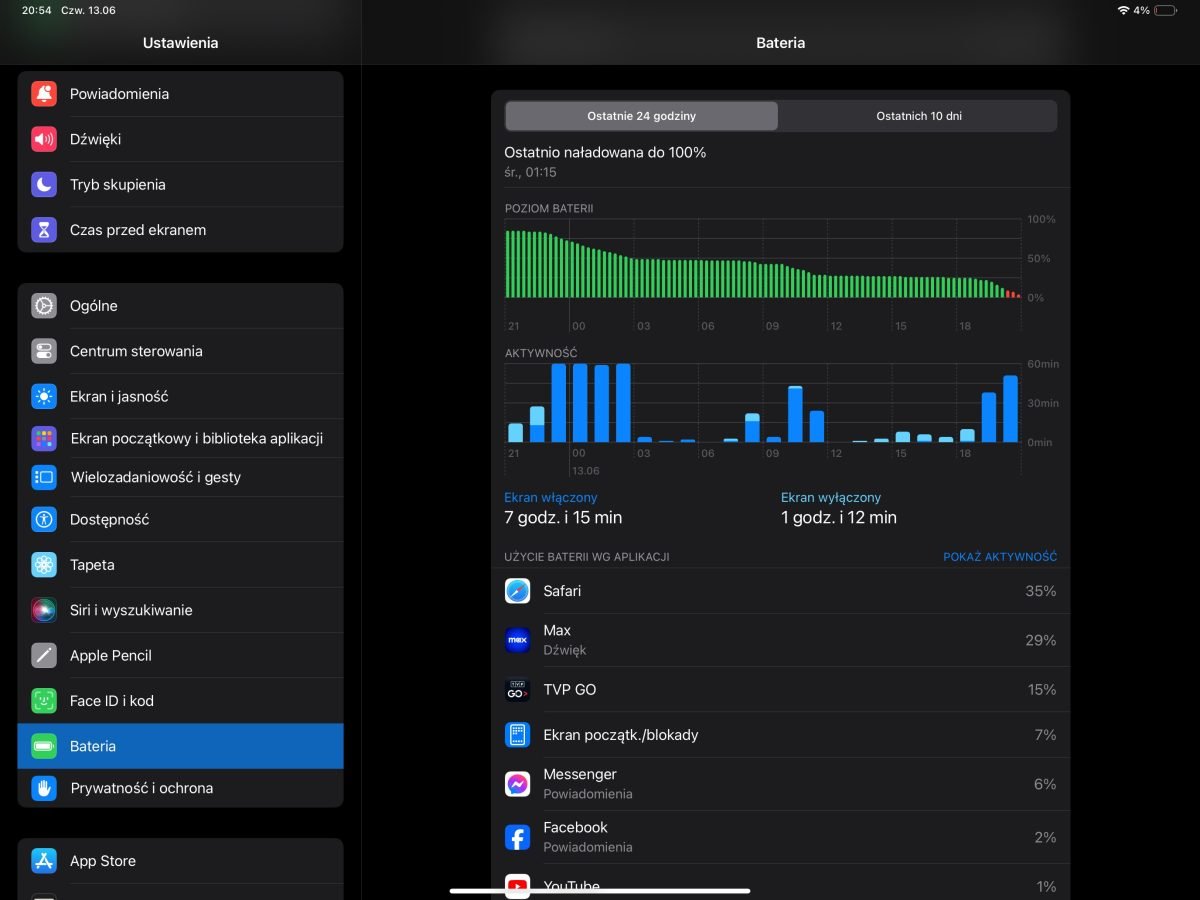Select the YouTube app icon
The image size is (1200, 900).
click(x=517, y=886)
